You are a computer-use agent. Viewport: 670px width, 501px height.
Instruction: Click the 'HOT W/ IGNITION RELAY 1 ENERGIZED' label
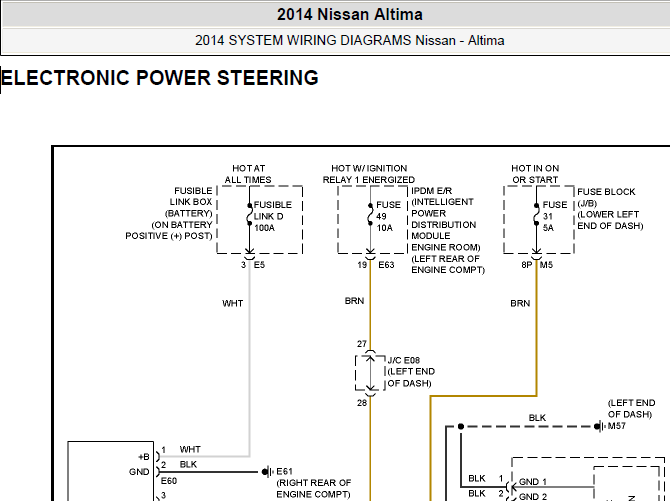pyautogui.click(x=369, y=174)
